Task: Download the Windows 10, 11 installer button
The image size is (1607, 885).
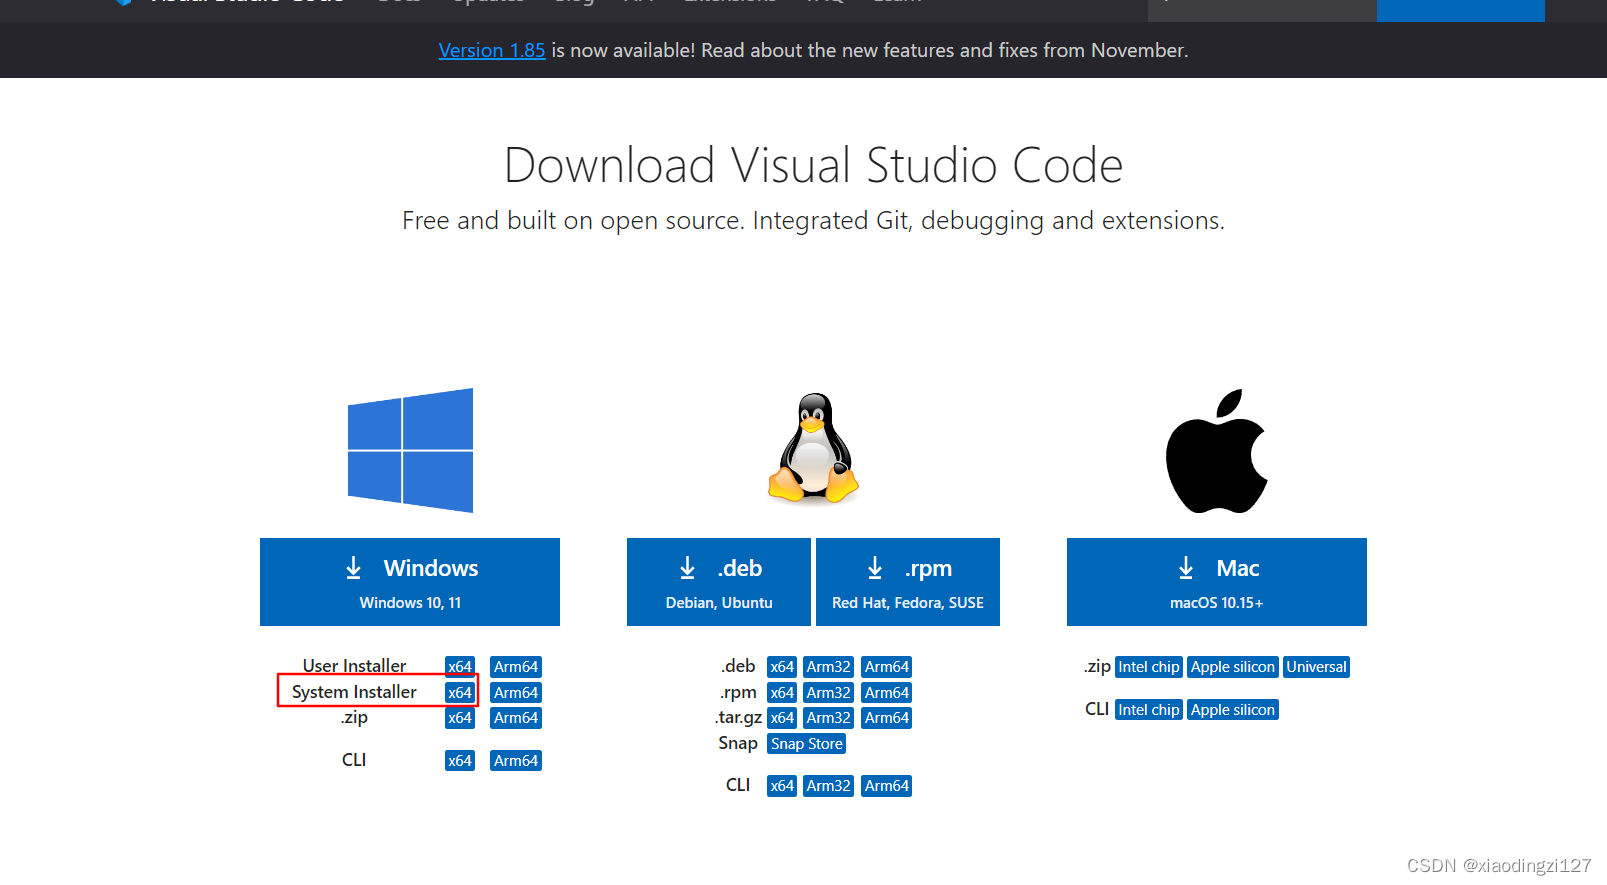Action: coord(410,582)
